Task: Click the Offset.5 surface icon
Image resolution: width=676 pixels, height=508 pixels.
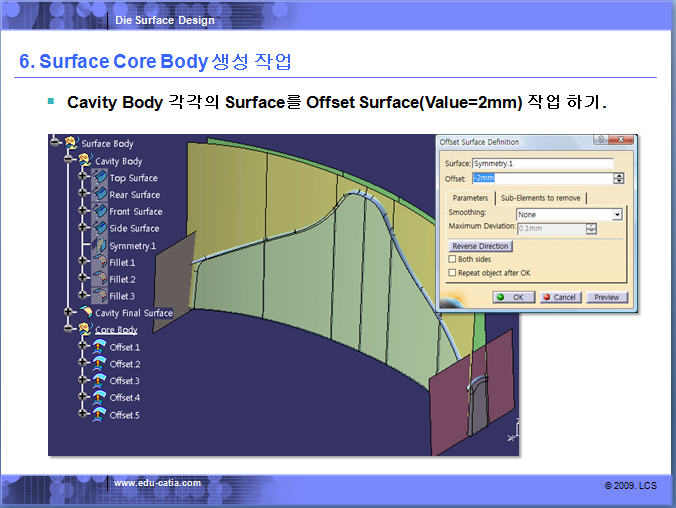Action: click(99, 414)
